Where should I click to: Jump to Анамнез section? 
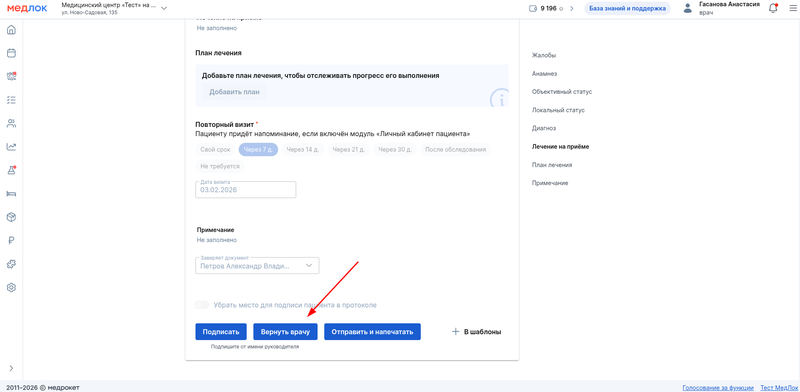pos(545,74)
